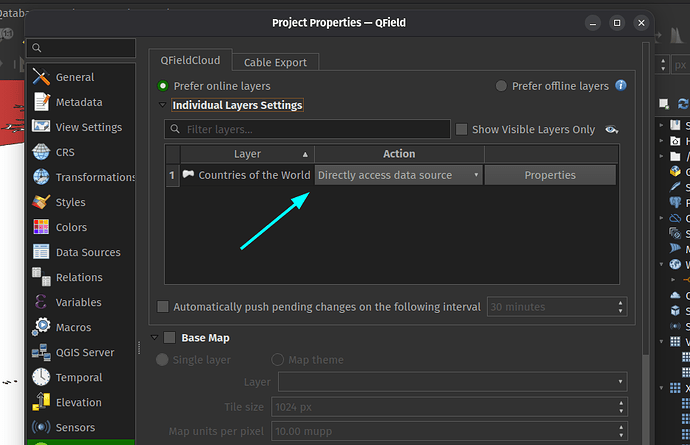
Task: Open the layer Action dropdown
Action: tap(399, 175)
